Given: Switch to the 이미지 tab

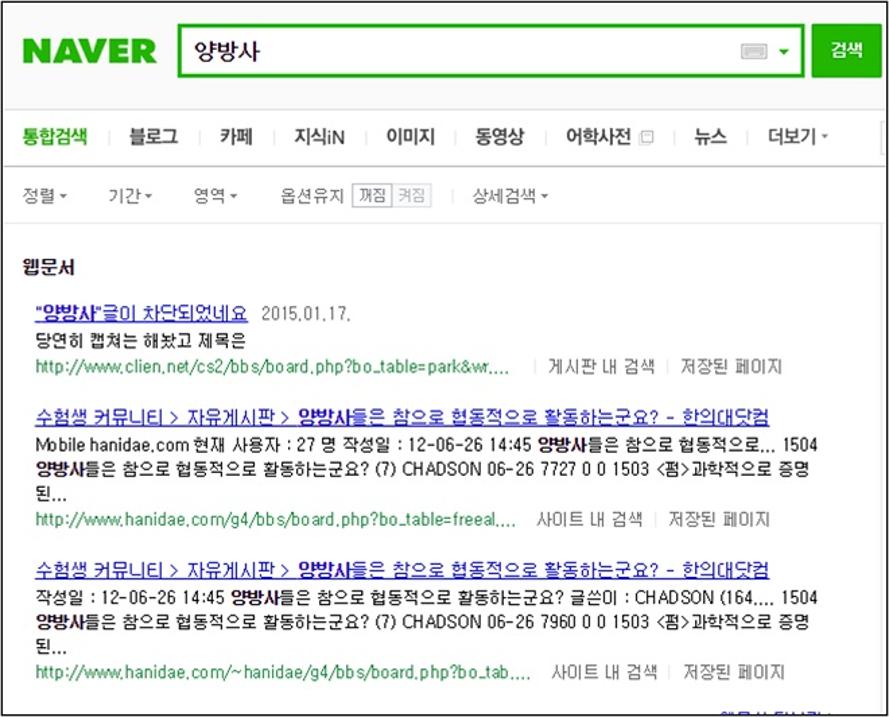Looking at the screenshot, I should (410, 136).
